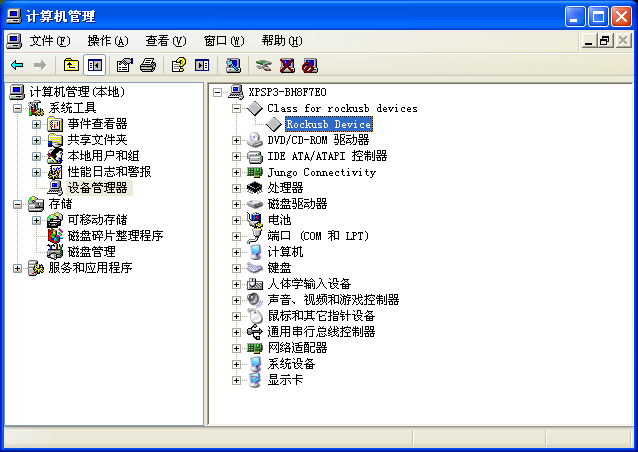
Task: Expand the 网络适配器 category
Action: click(236, 348)
